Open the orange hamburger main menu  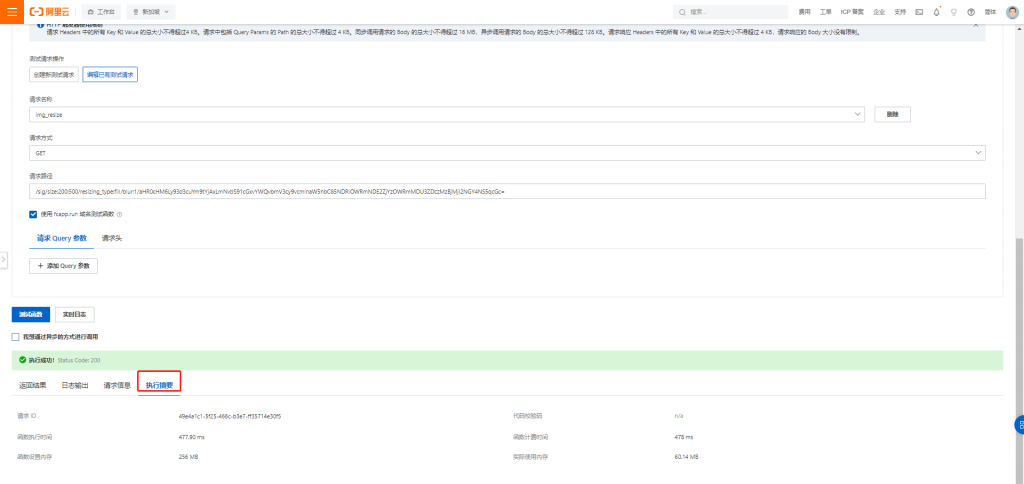click(x=12, y=12)
